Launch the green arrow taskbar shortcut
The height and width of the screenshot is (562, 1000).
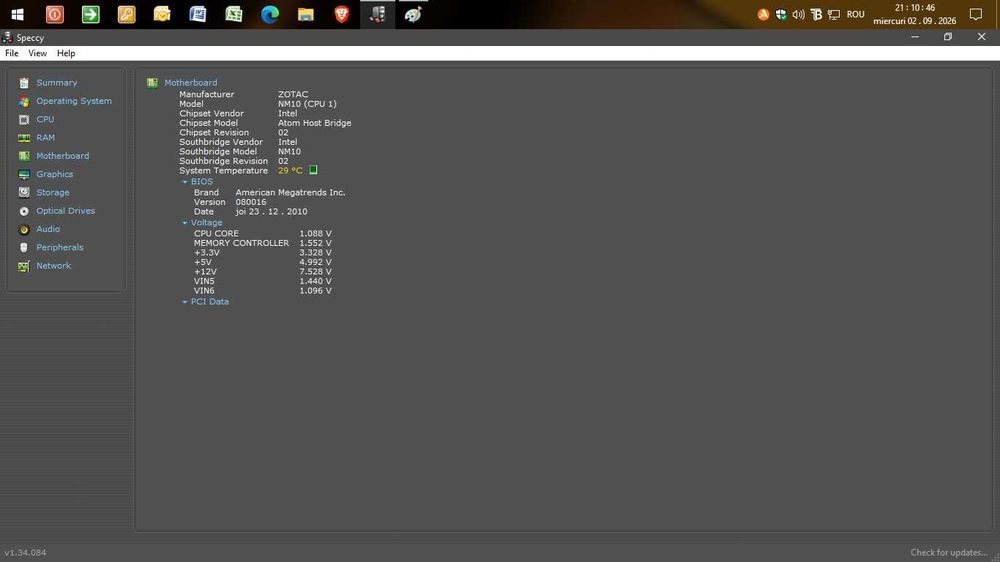91,14
